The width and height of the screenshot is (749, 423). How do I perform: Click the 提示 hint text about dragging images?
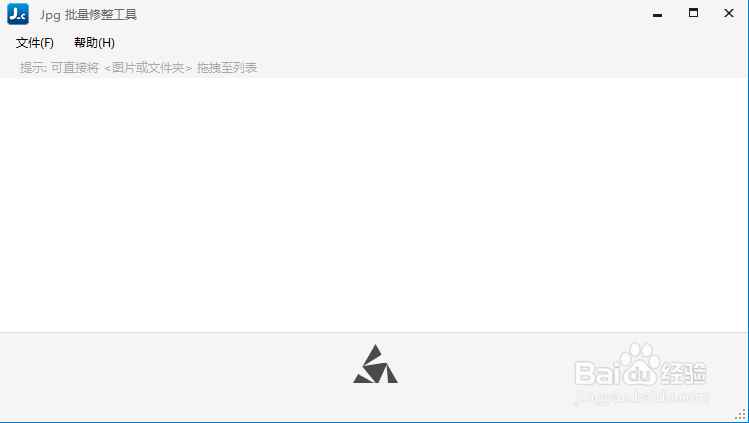(139, 68)
